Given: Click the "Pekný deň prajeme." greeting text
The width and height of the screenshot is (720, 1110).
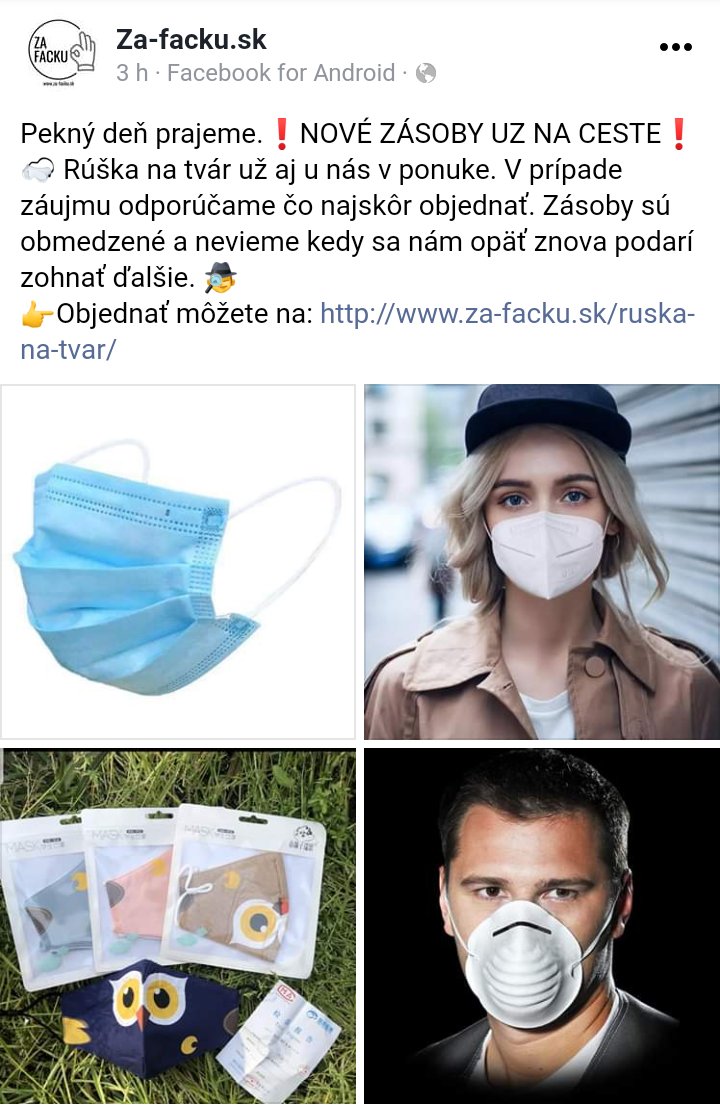Looking at the screenshot, I should point(142,134).
